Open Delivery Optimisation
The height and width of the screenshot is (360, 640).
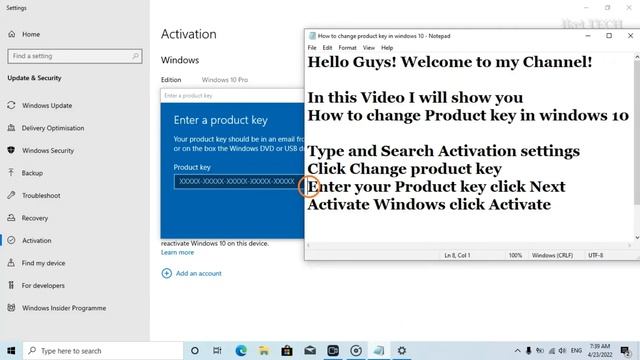(x=53, y=128)
